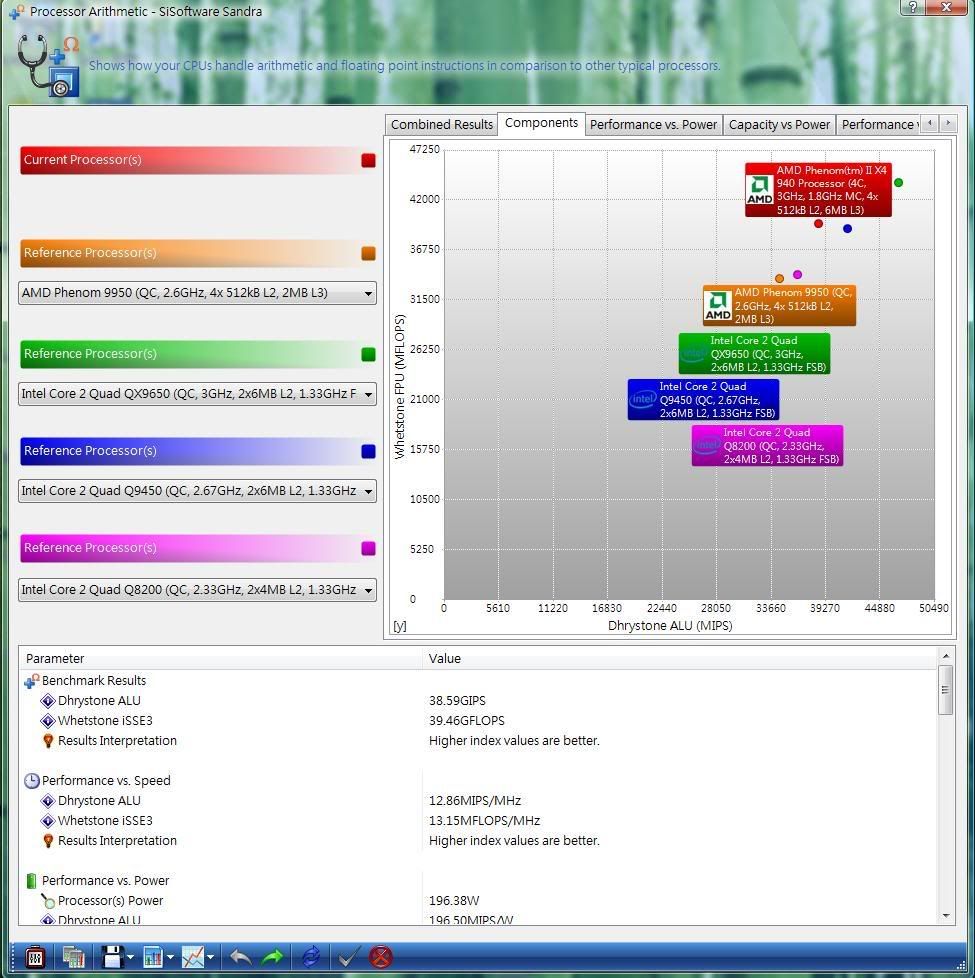The image size is (975, 978).
Task: Select the Whetstone iSSE3 39.46GFLOPS row
Action: point(478,721)
